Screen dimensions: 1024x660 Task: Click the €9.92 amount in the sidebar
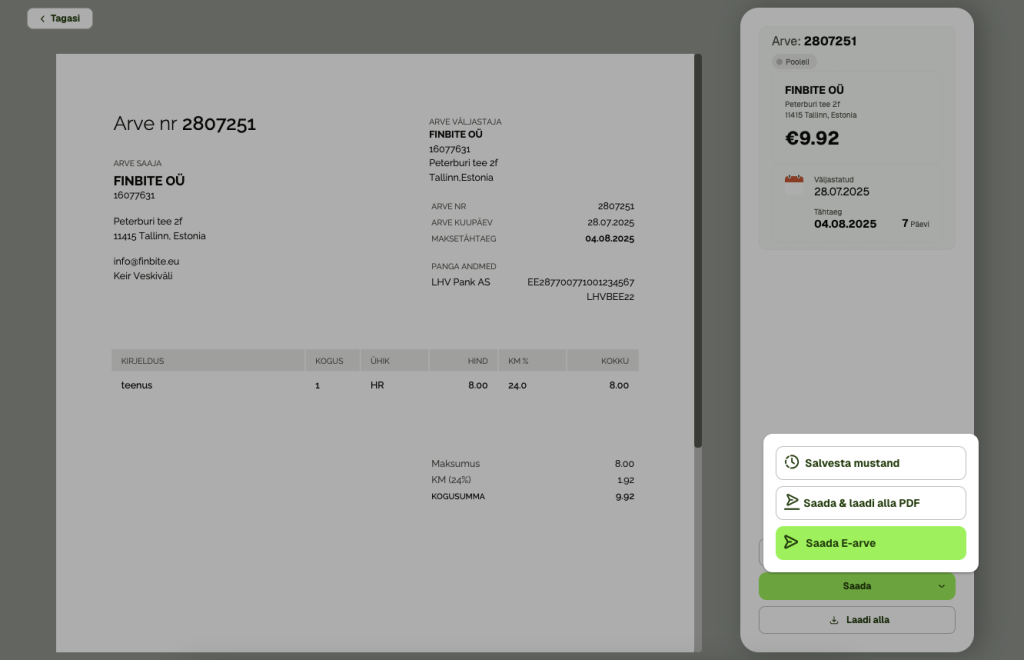[x=812, y=138]
